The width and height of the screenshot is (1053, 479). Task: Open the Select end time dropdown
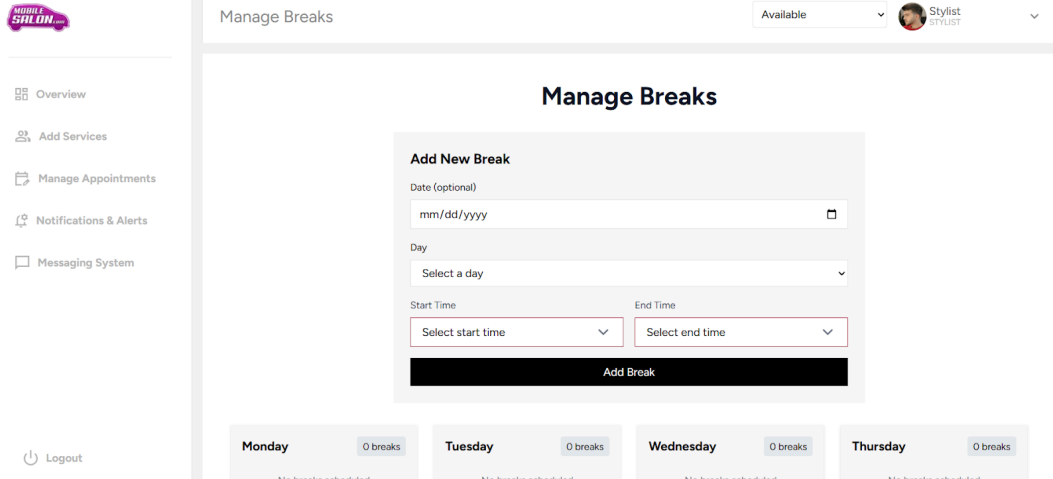pyautogui.click(x=740, y=332)
